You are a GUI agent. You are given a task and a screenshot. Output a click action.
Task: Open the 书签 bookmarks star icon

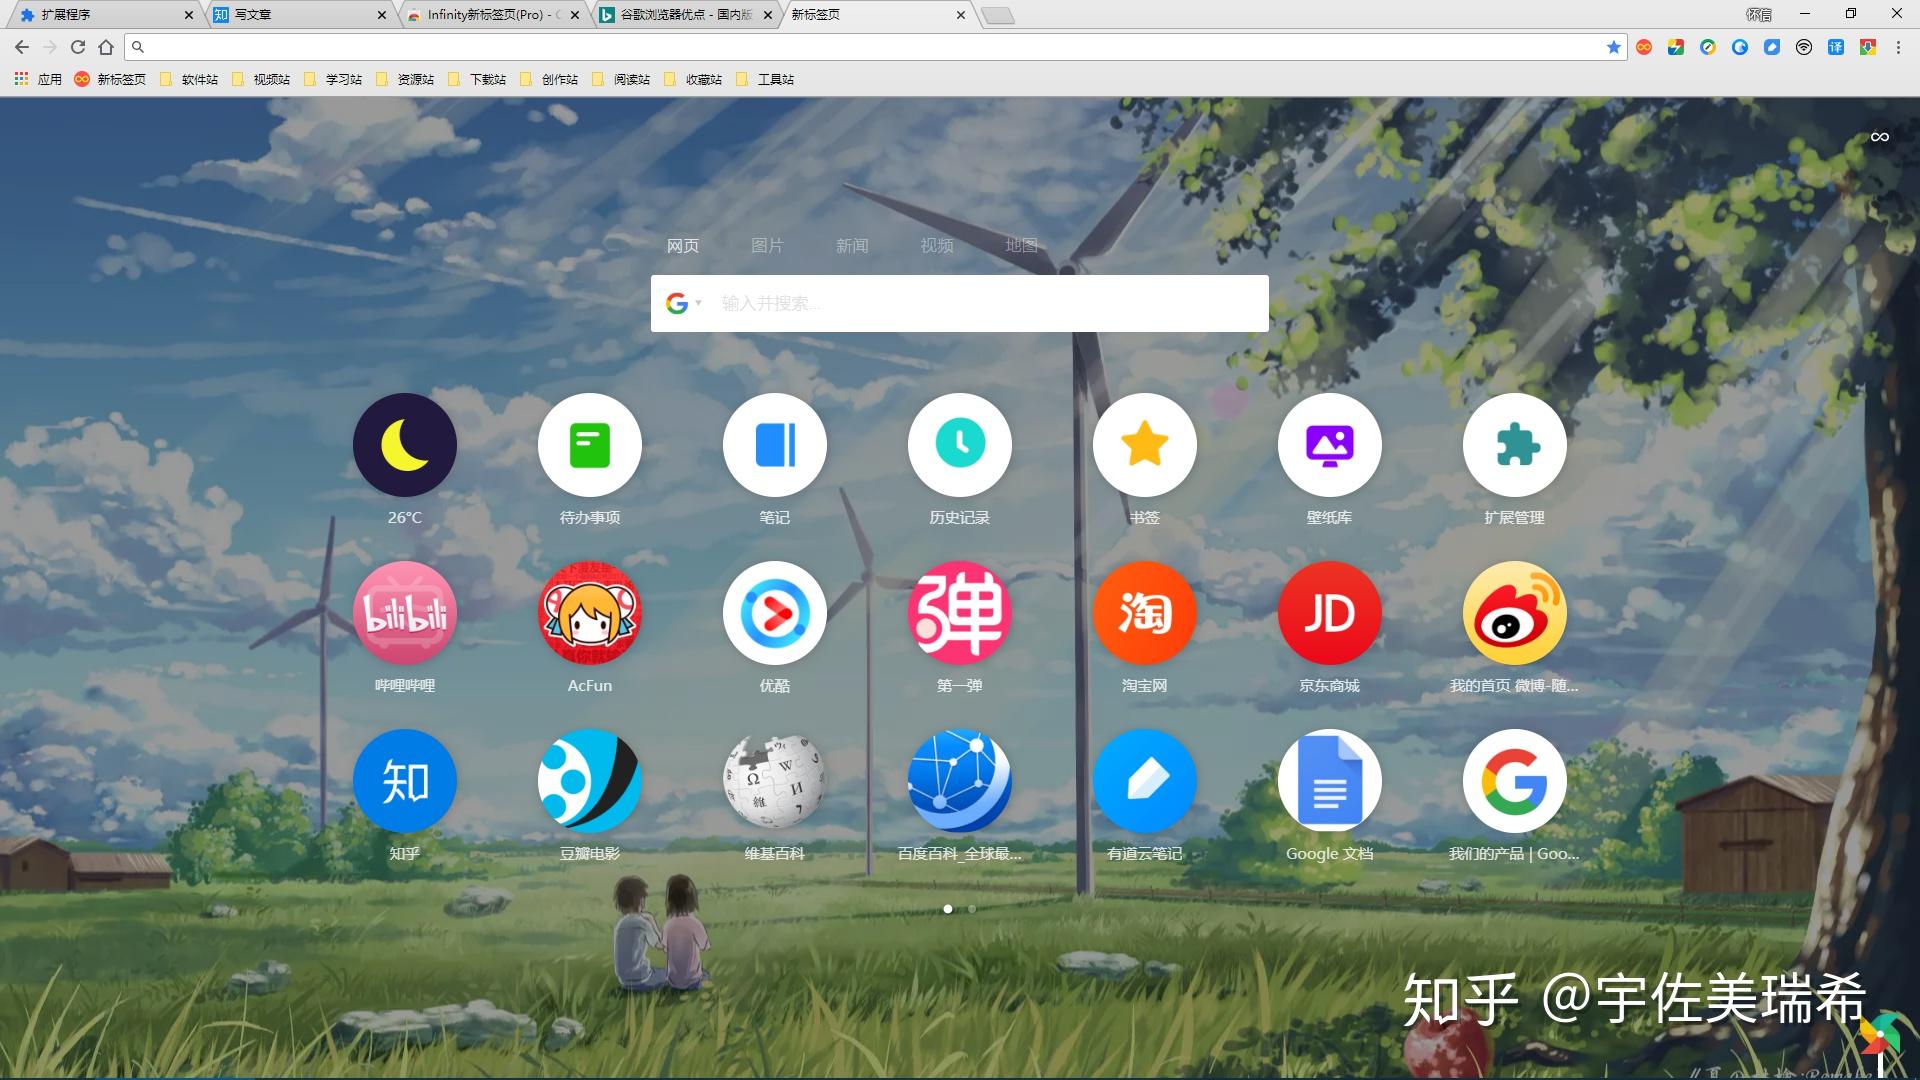[x=1145, y=445]
